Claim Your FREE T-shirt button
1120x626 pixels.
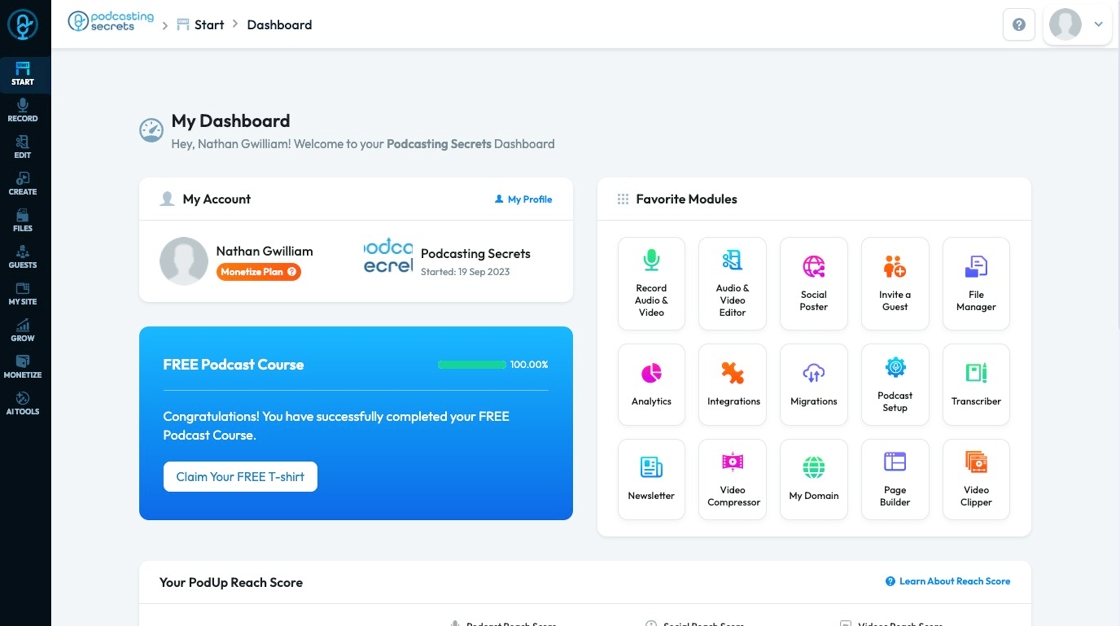coord(240,477)
